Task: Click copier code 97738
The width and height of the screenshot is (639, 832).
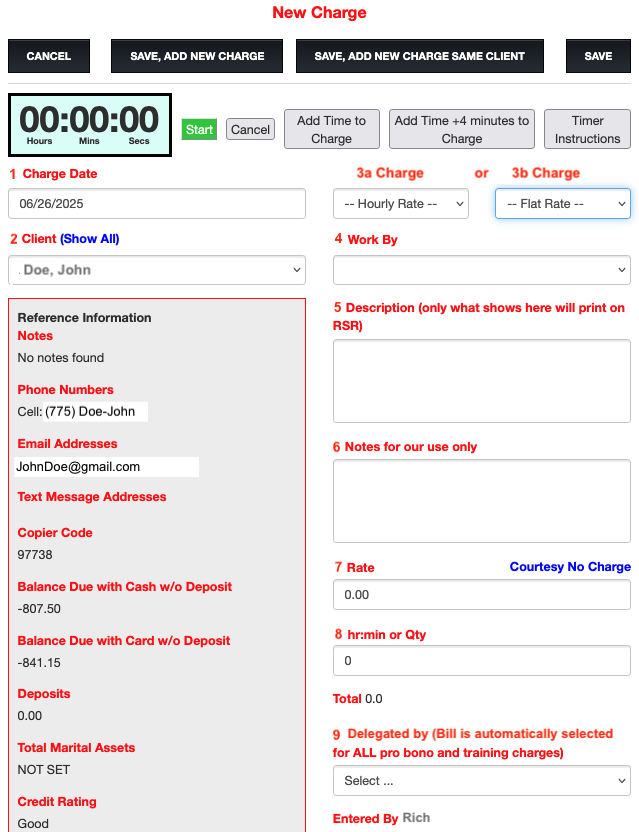Action: pos(35,554)
